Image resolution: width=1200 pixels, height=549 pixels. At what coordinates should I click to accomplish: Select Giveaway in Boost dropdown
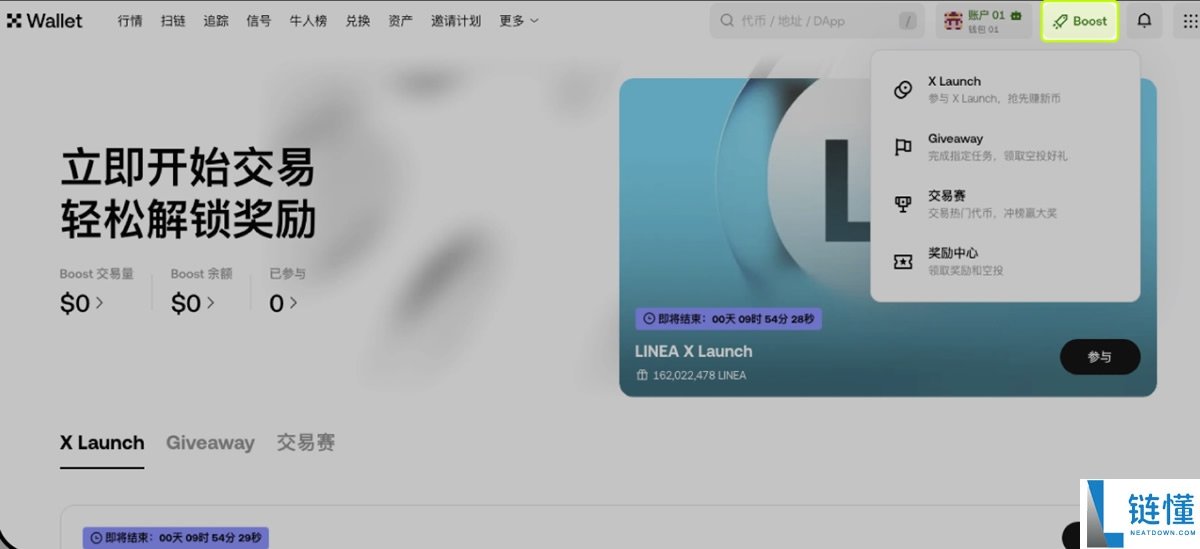[1005, 147]
